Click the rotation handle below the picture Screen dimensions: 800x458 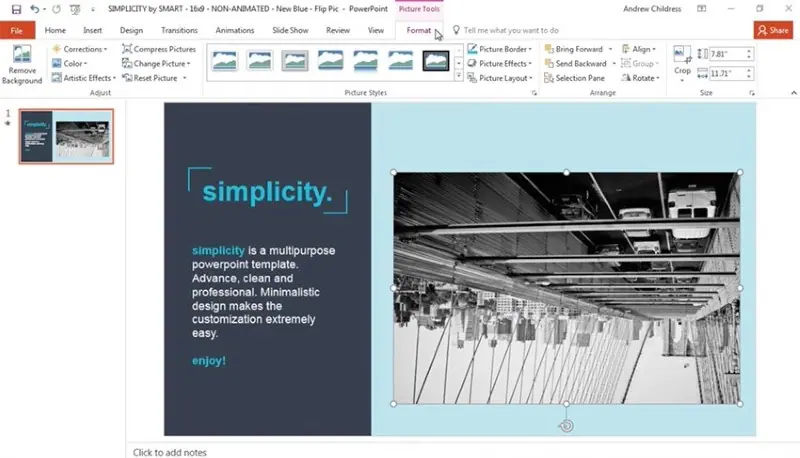[x=566, y=426]
